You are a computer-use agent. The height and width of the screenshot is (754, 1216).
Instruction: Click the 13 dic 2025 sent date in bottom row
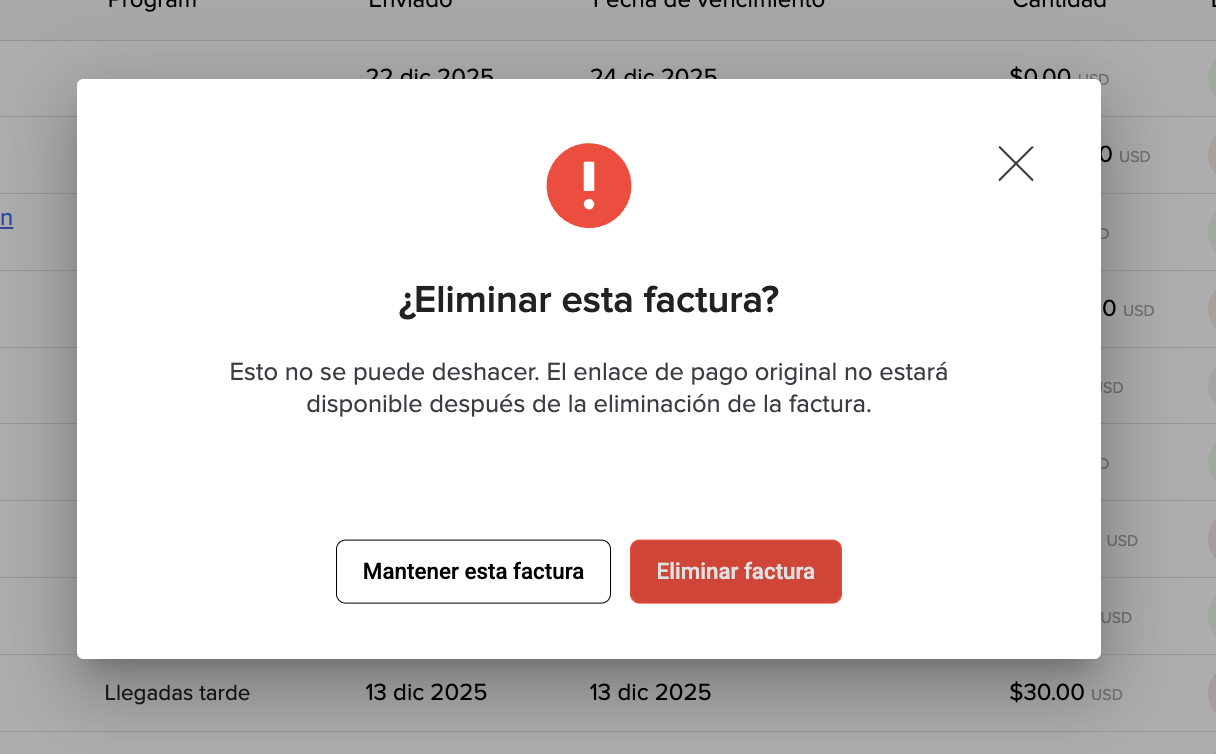coord(426,692)
